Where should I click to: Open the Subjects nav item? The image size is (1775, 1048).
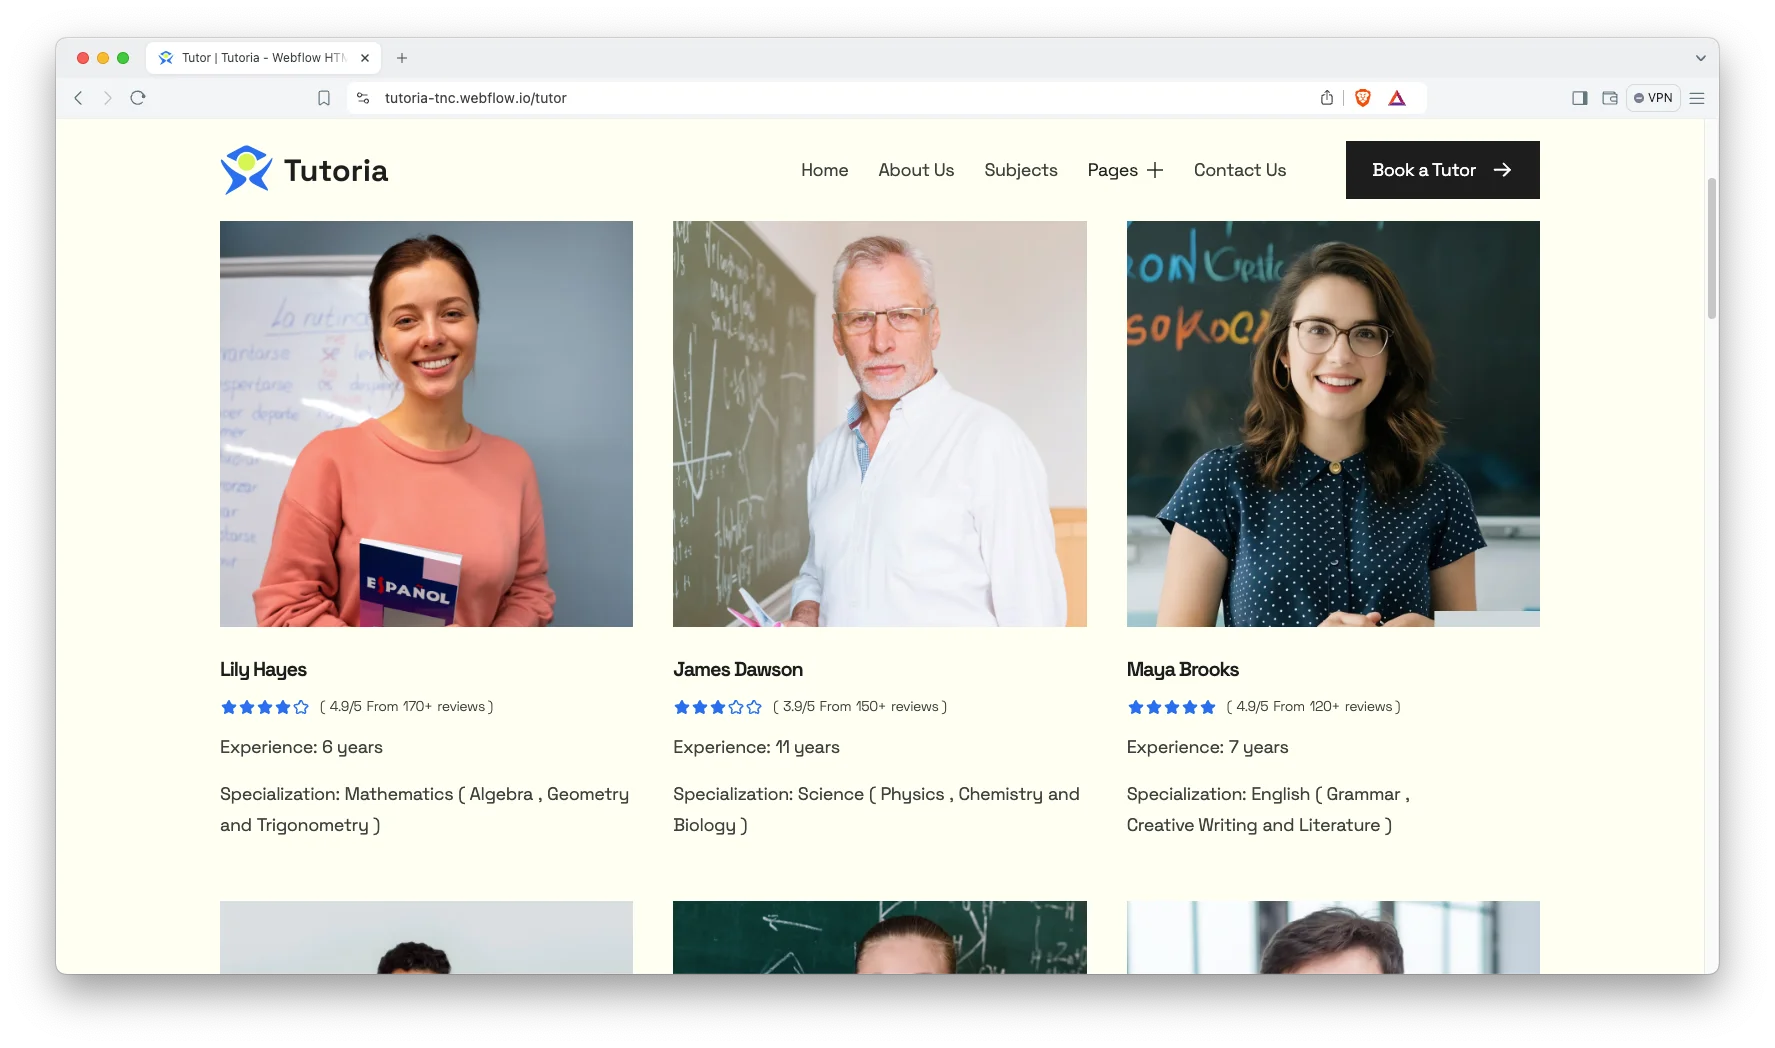pyautogui.click(x=1020, y=170)
